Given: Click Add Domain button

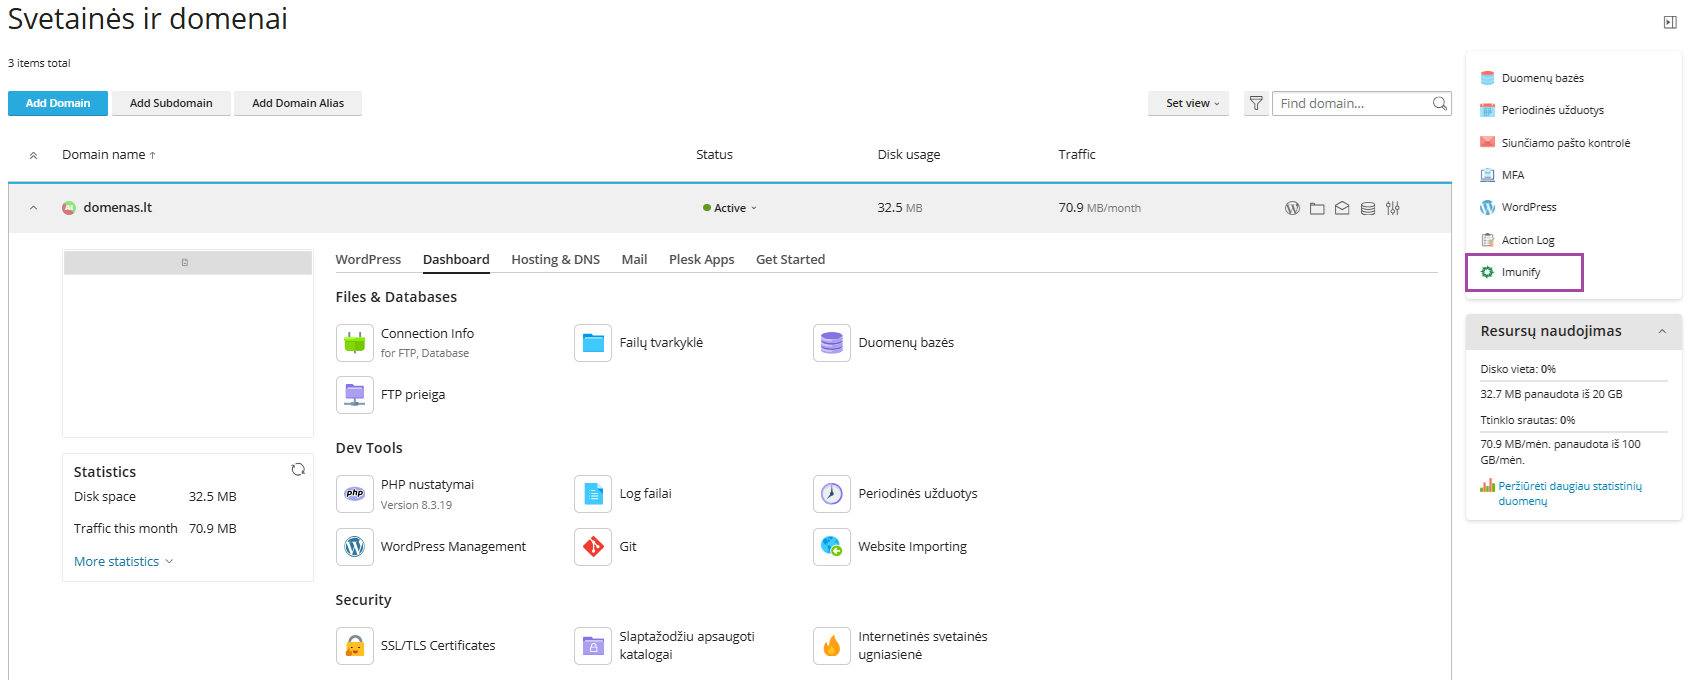Looking at the screenshot, I should (58, 103).
